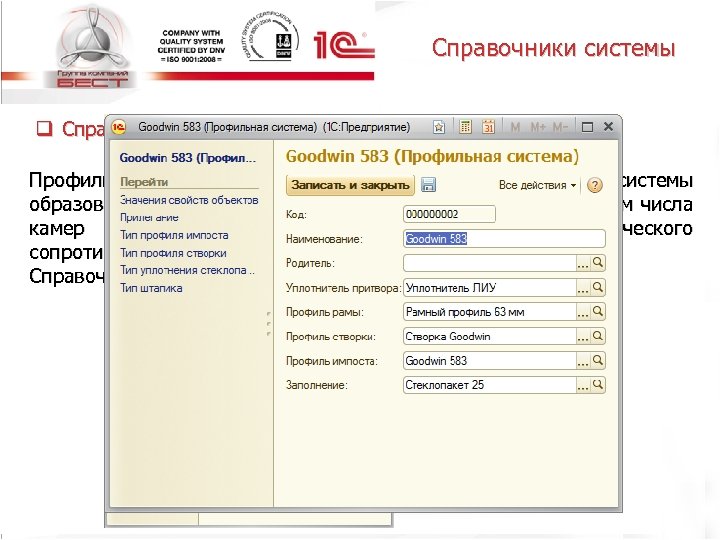Click Записать и закрыть button
Viewport: 720px width, 540px height.
pyautogui.click(x=350, y=185)
